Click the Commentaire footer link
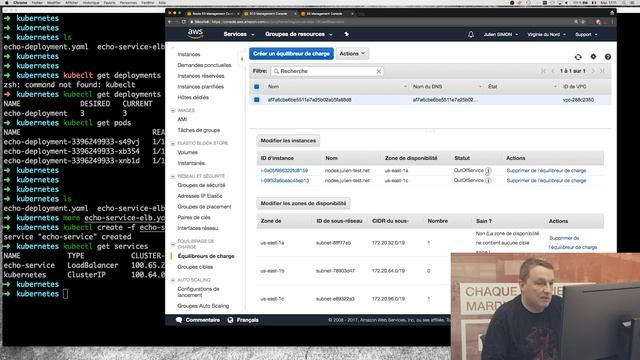 pyautogui.click(x=202, y=320)
